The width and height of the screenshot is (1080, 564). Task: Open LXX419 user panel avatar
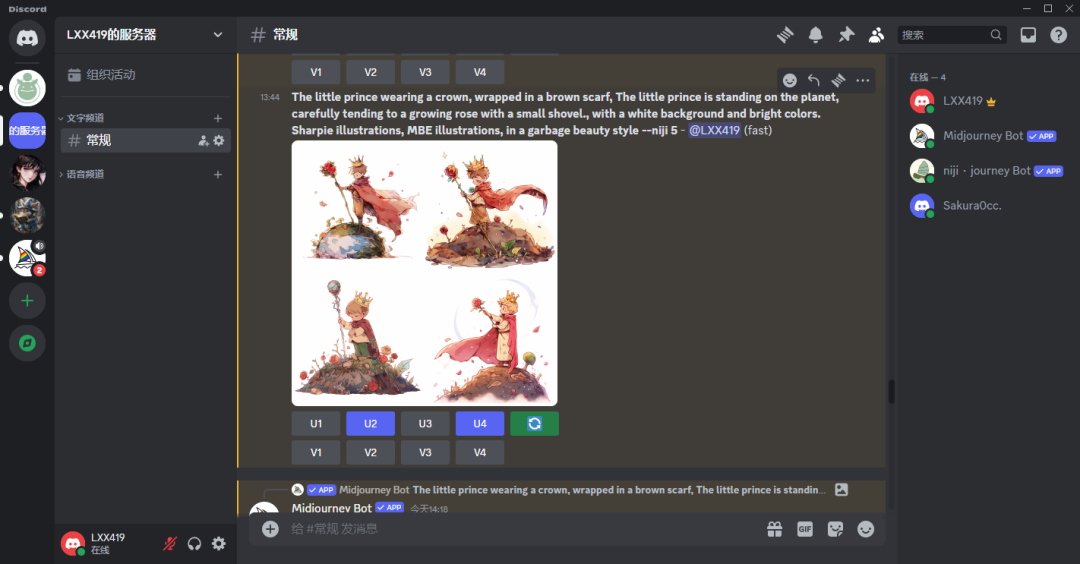coord(72,543)
